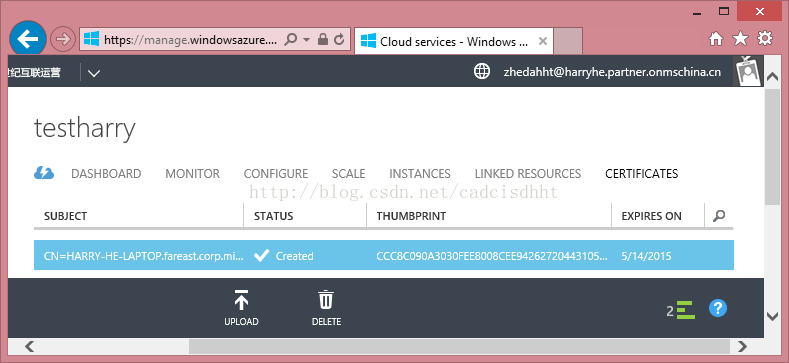Click the horizontal scrollbar right arrow
This screenshot has height=363, width=789.
point(742,346)
